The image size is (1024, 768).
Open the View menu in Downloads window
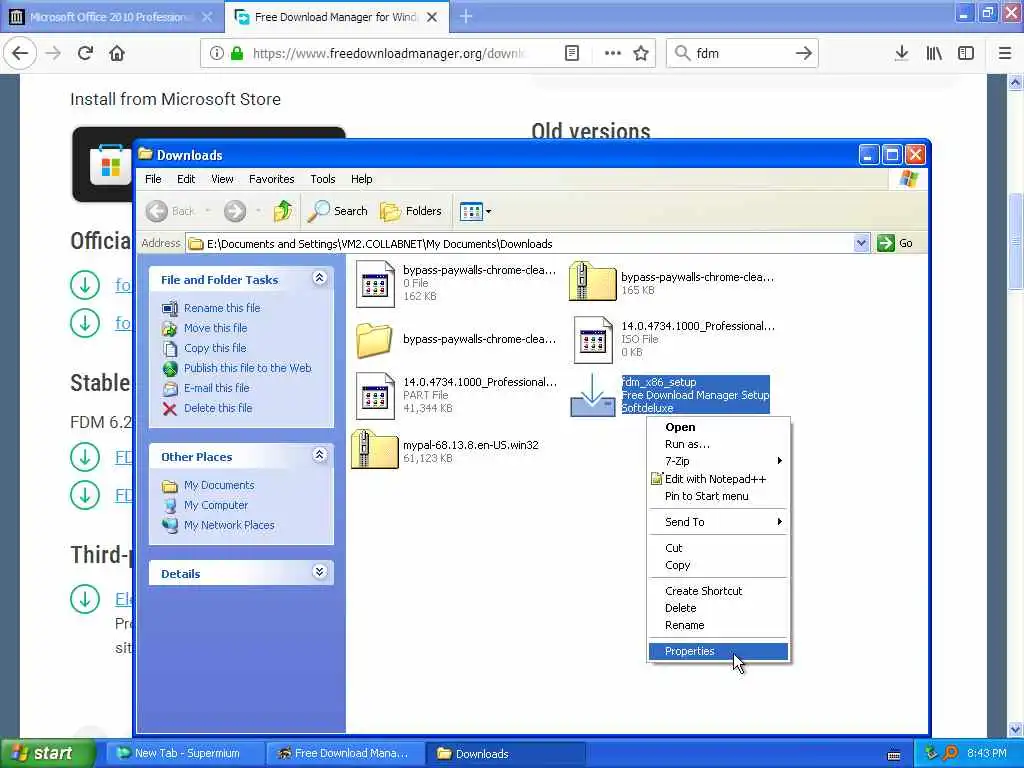pos(222,179)
